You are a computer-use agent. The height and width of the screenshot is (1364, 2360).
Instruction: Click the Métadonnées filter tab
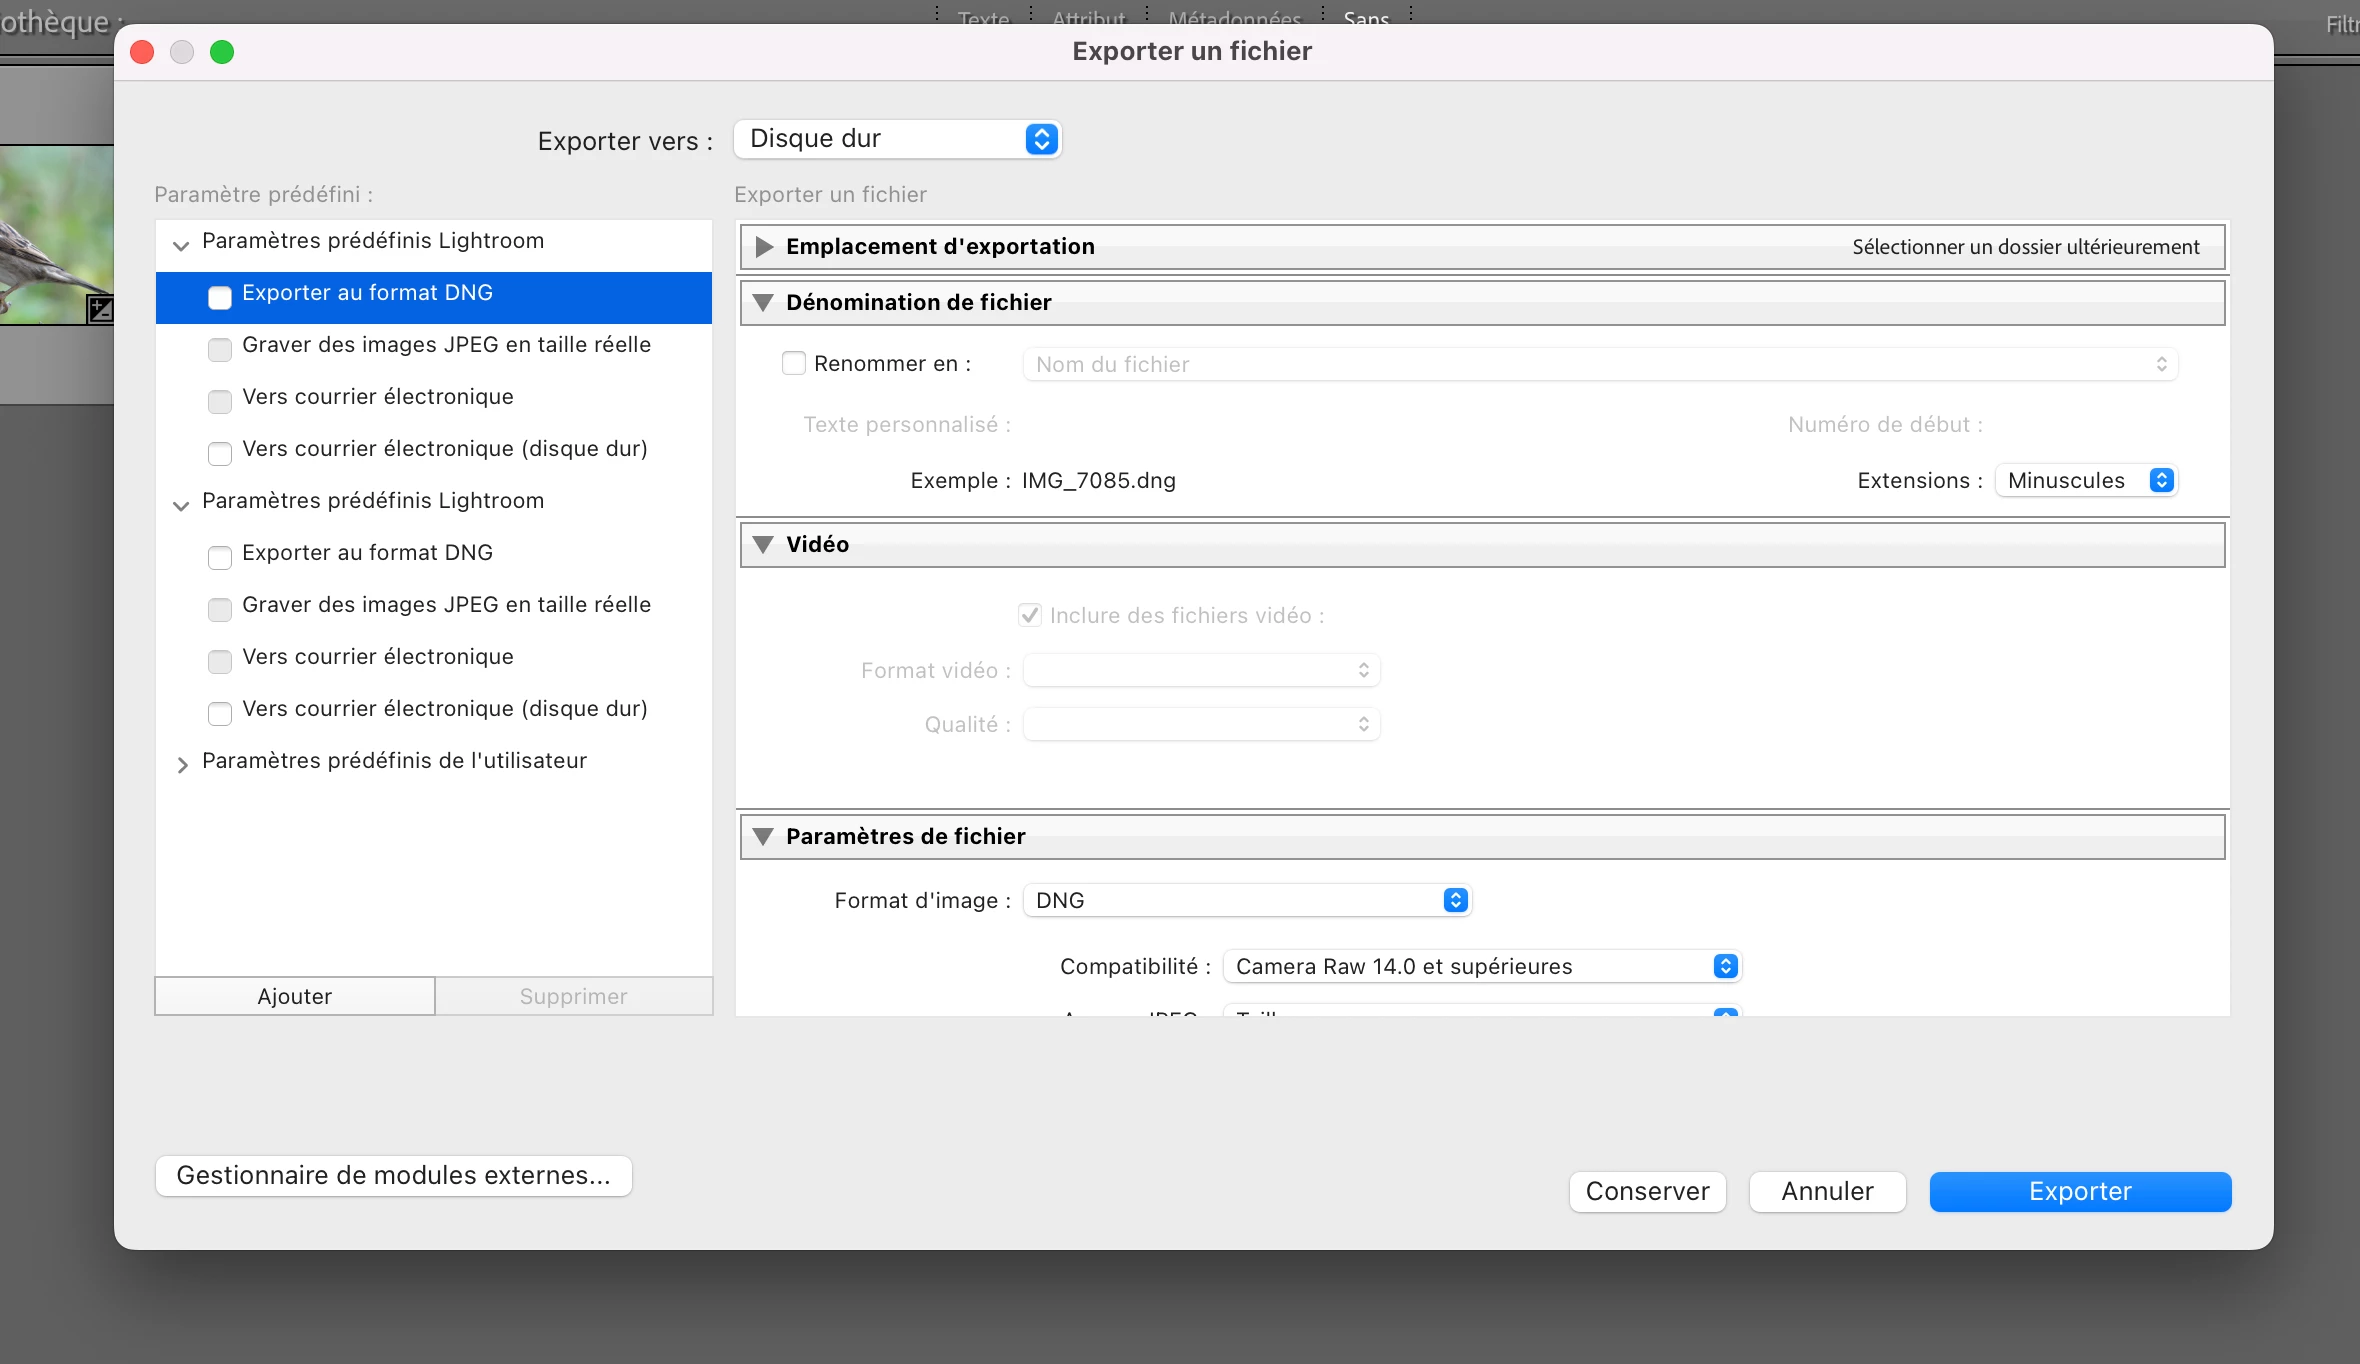point(1235,18)
